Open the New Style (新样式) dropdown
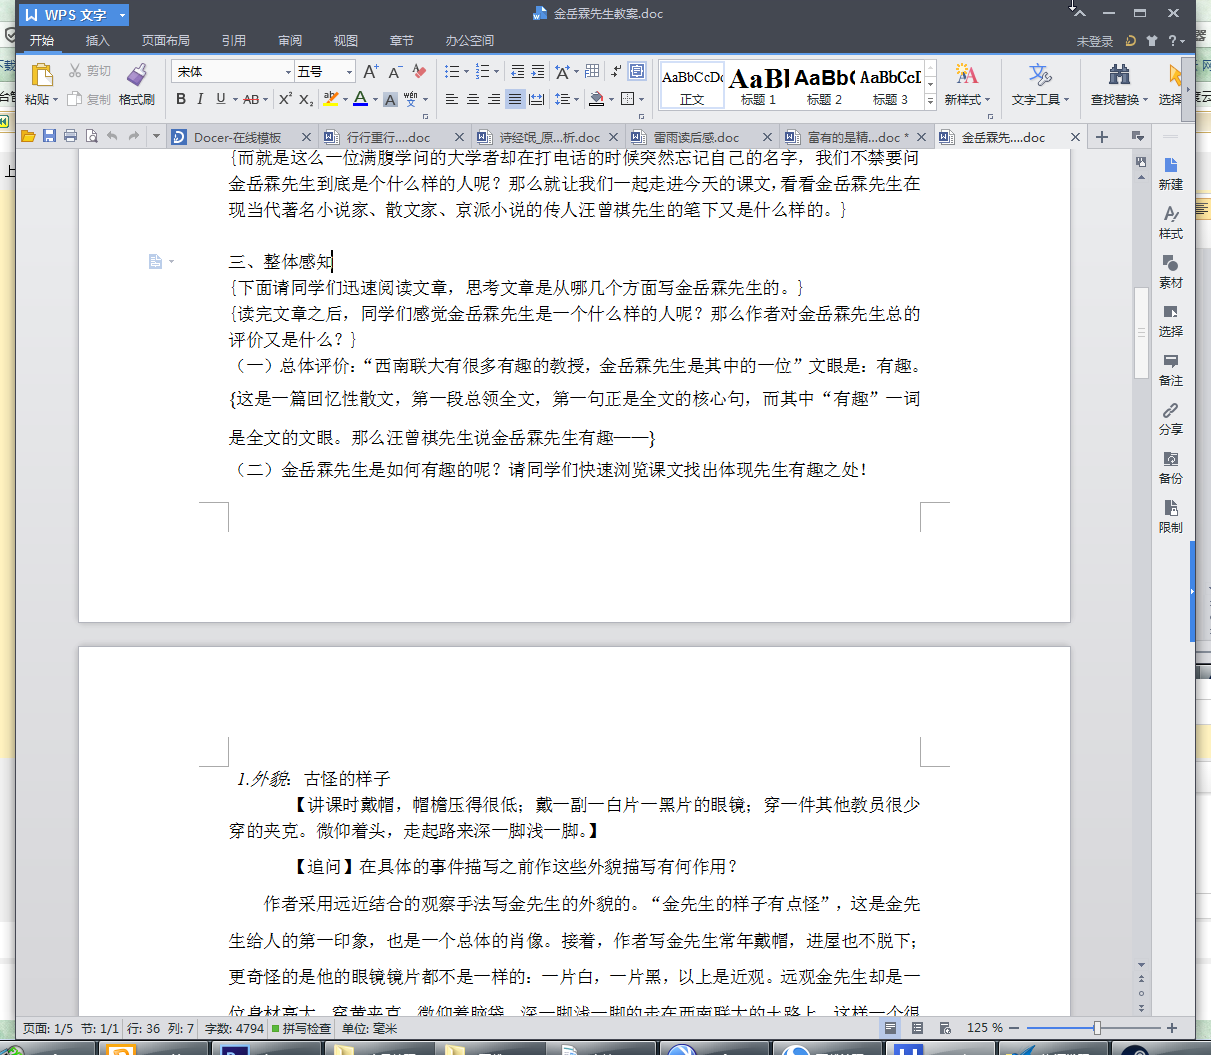Screen dimensions: 1211x1055 tap(967, 85)
